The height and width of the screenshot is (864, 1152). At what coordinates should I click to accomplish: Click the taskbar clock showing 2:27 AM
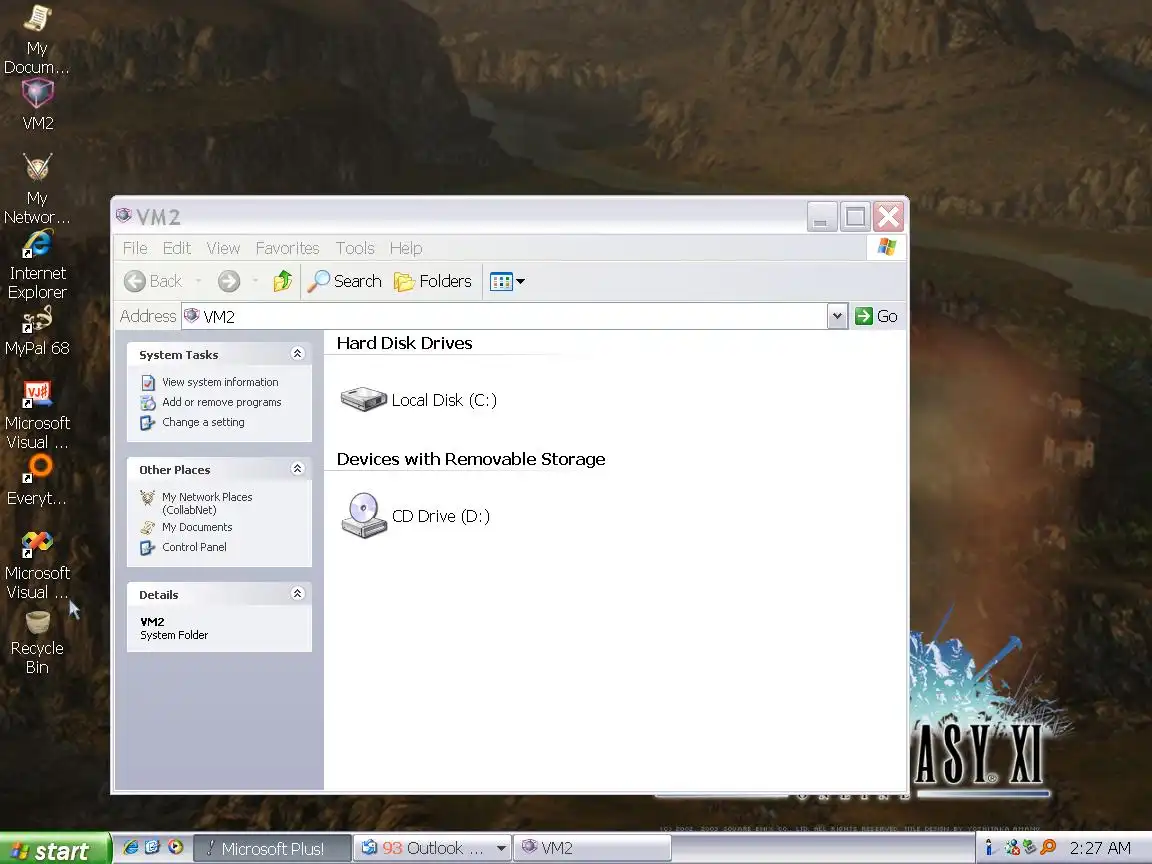click(x=1100, y=849)
